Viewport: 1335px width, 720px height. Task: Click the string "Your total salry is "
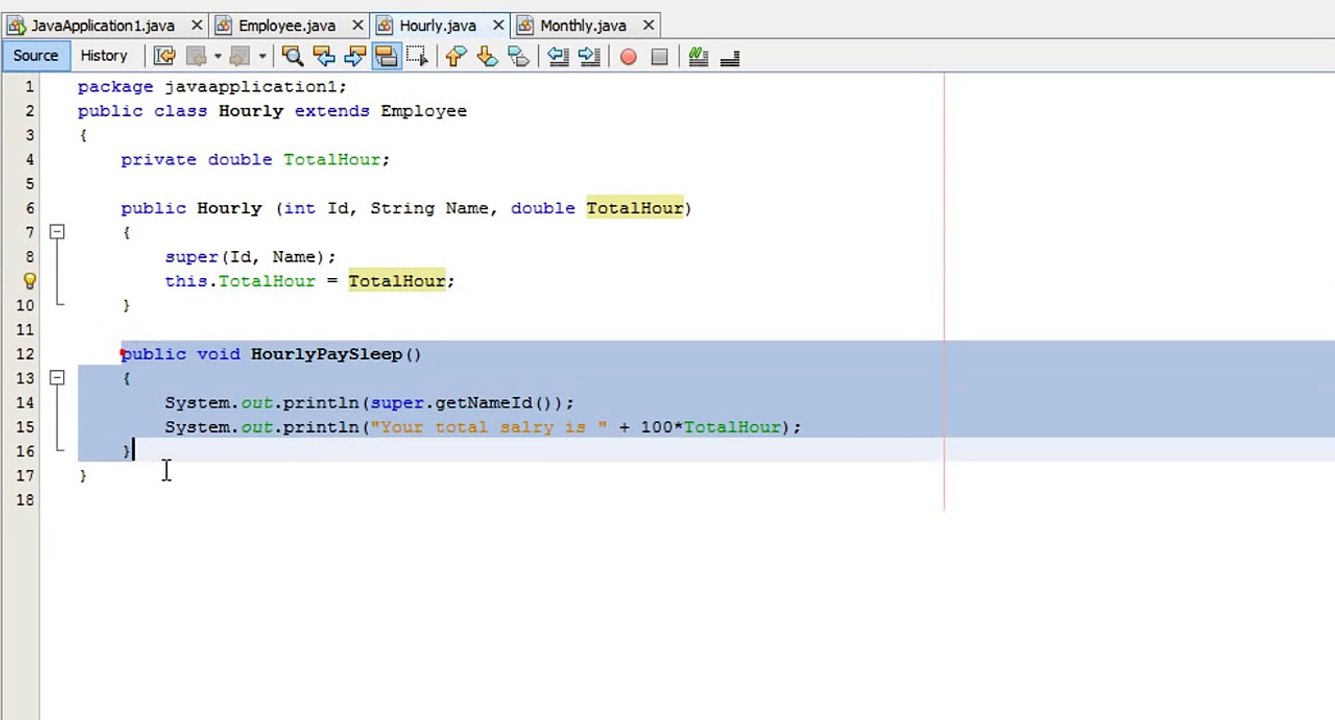tap(489, 427)
